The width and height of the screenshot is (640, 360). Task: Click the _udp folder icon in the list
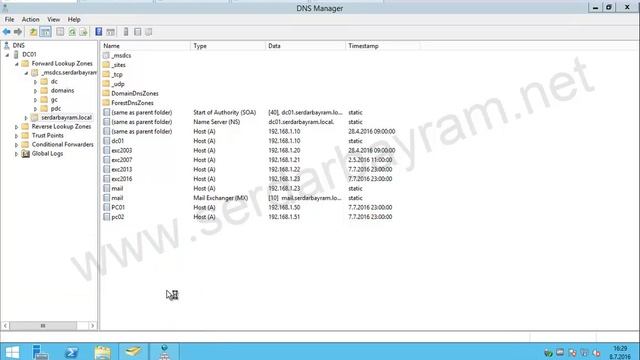tap(107, 84)
